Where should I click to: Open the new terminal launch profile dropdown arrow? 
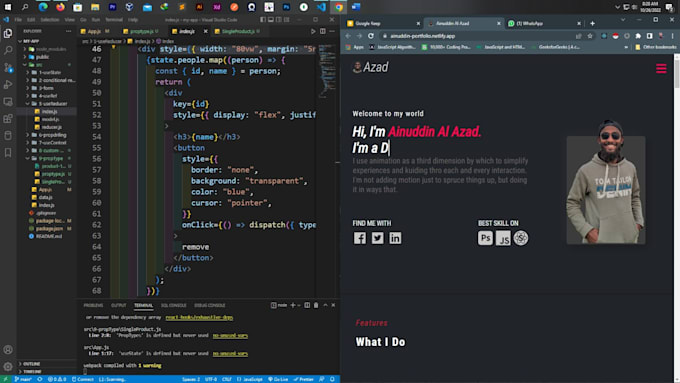(x=299, y=305)
